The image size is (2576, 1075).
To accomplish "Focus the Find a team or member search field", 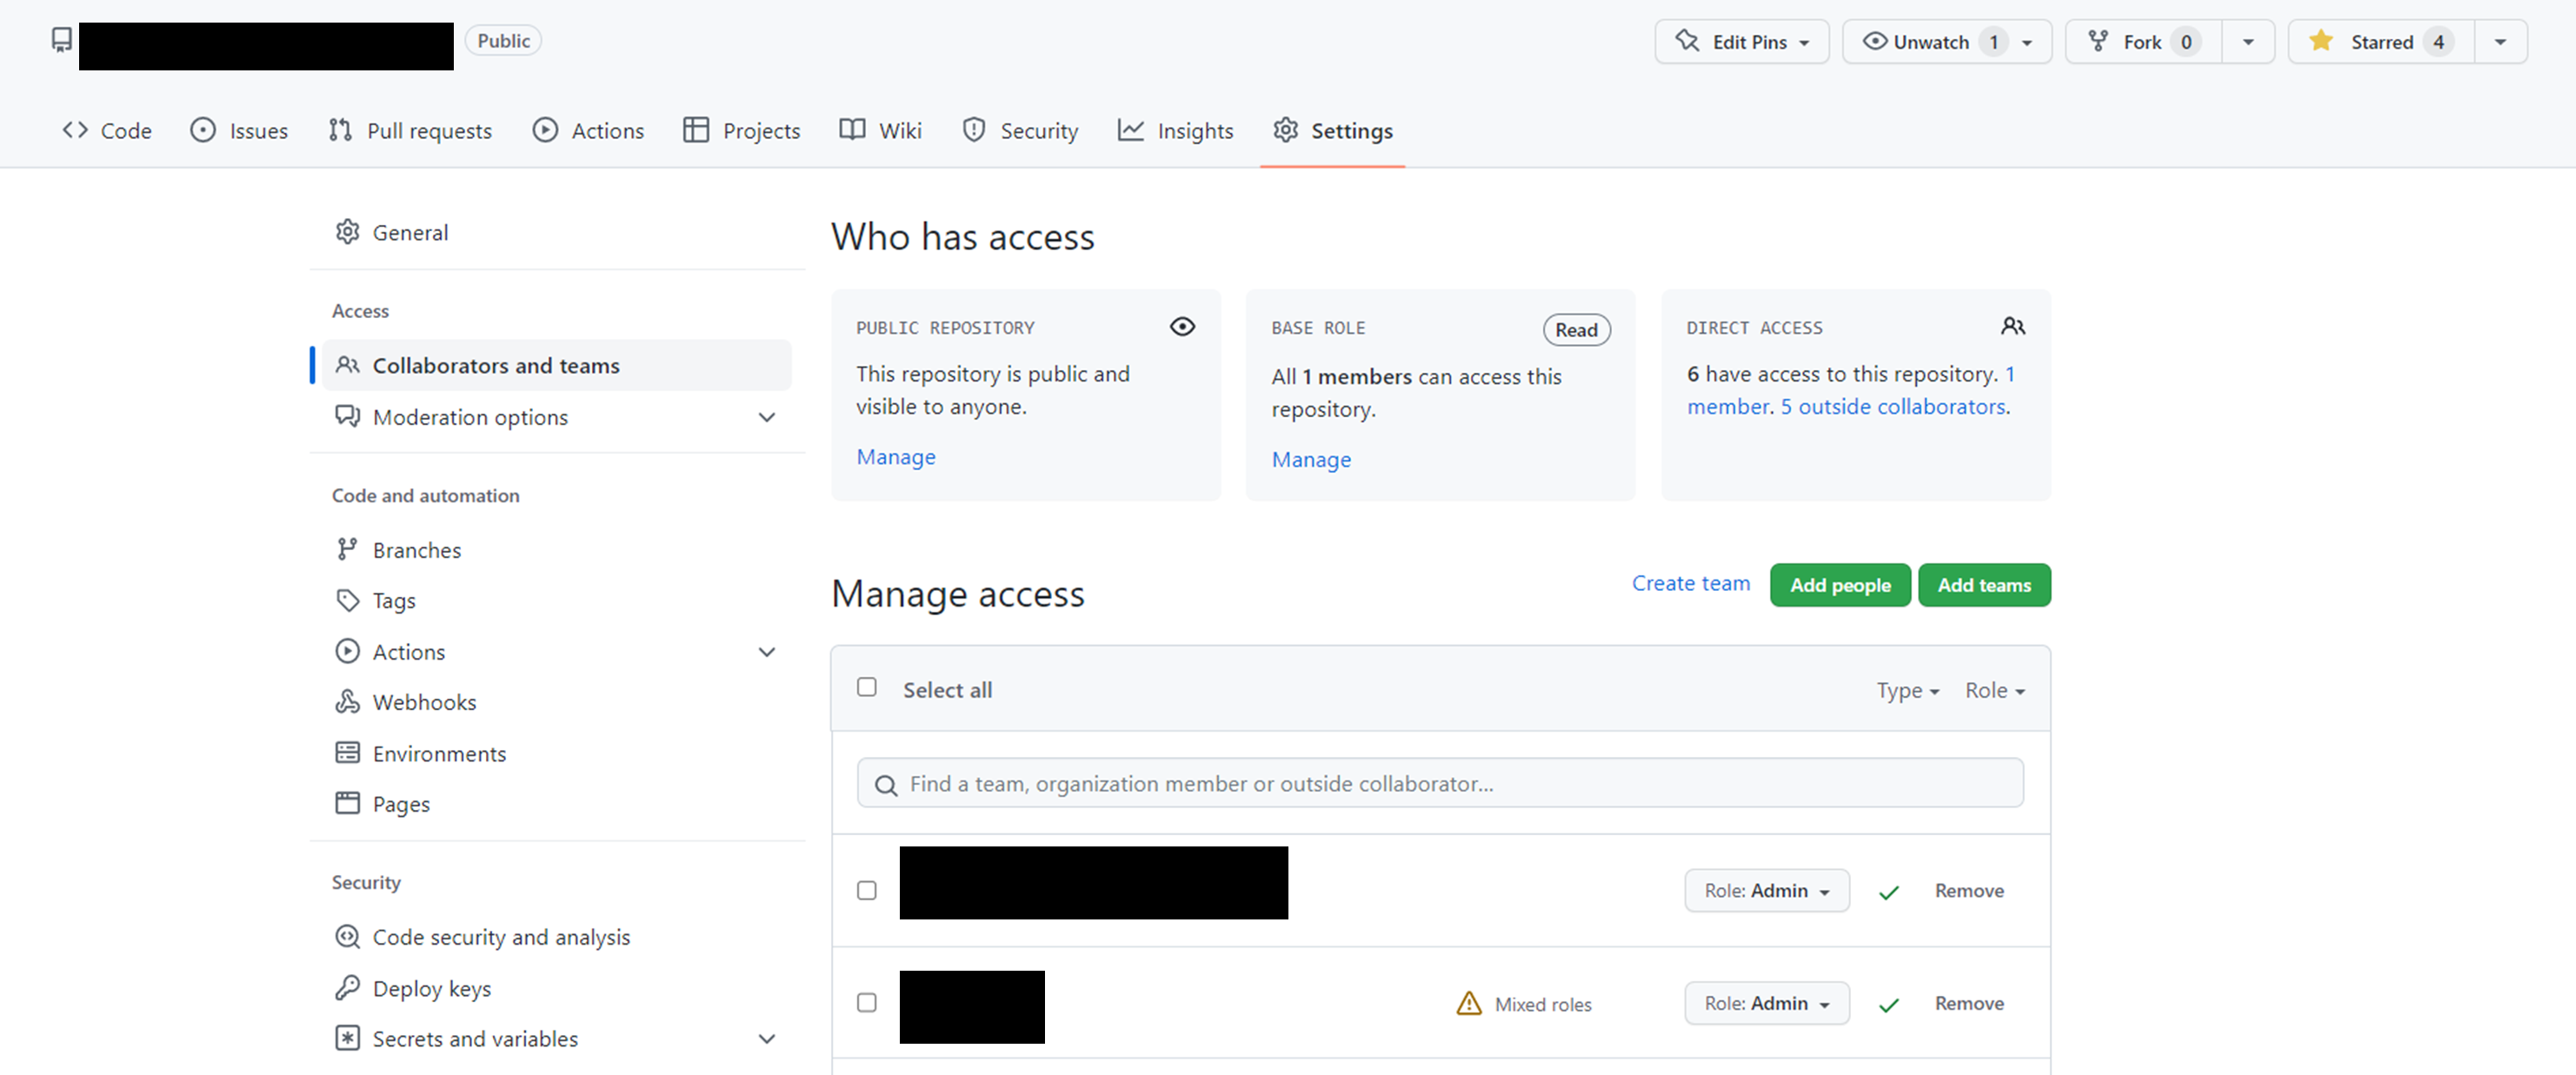I will point(1440,783).
